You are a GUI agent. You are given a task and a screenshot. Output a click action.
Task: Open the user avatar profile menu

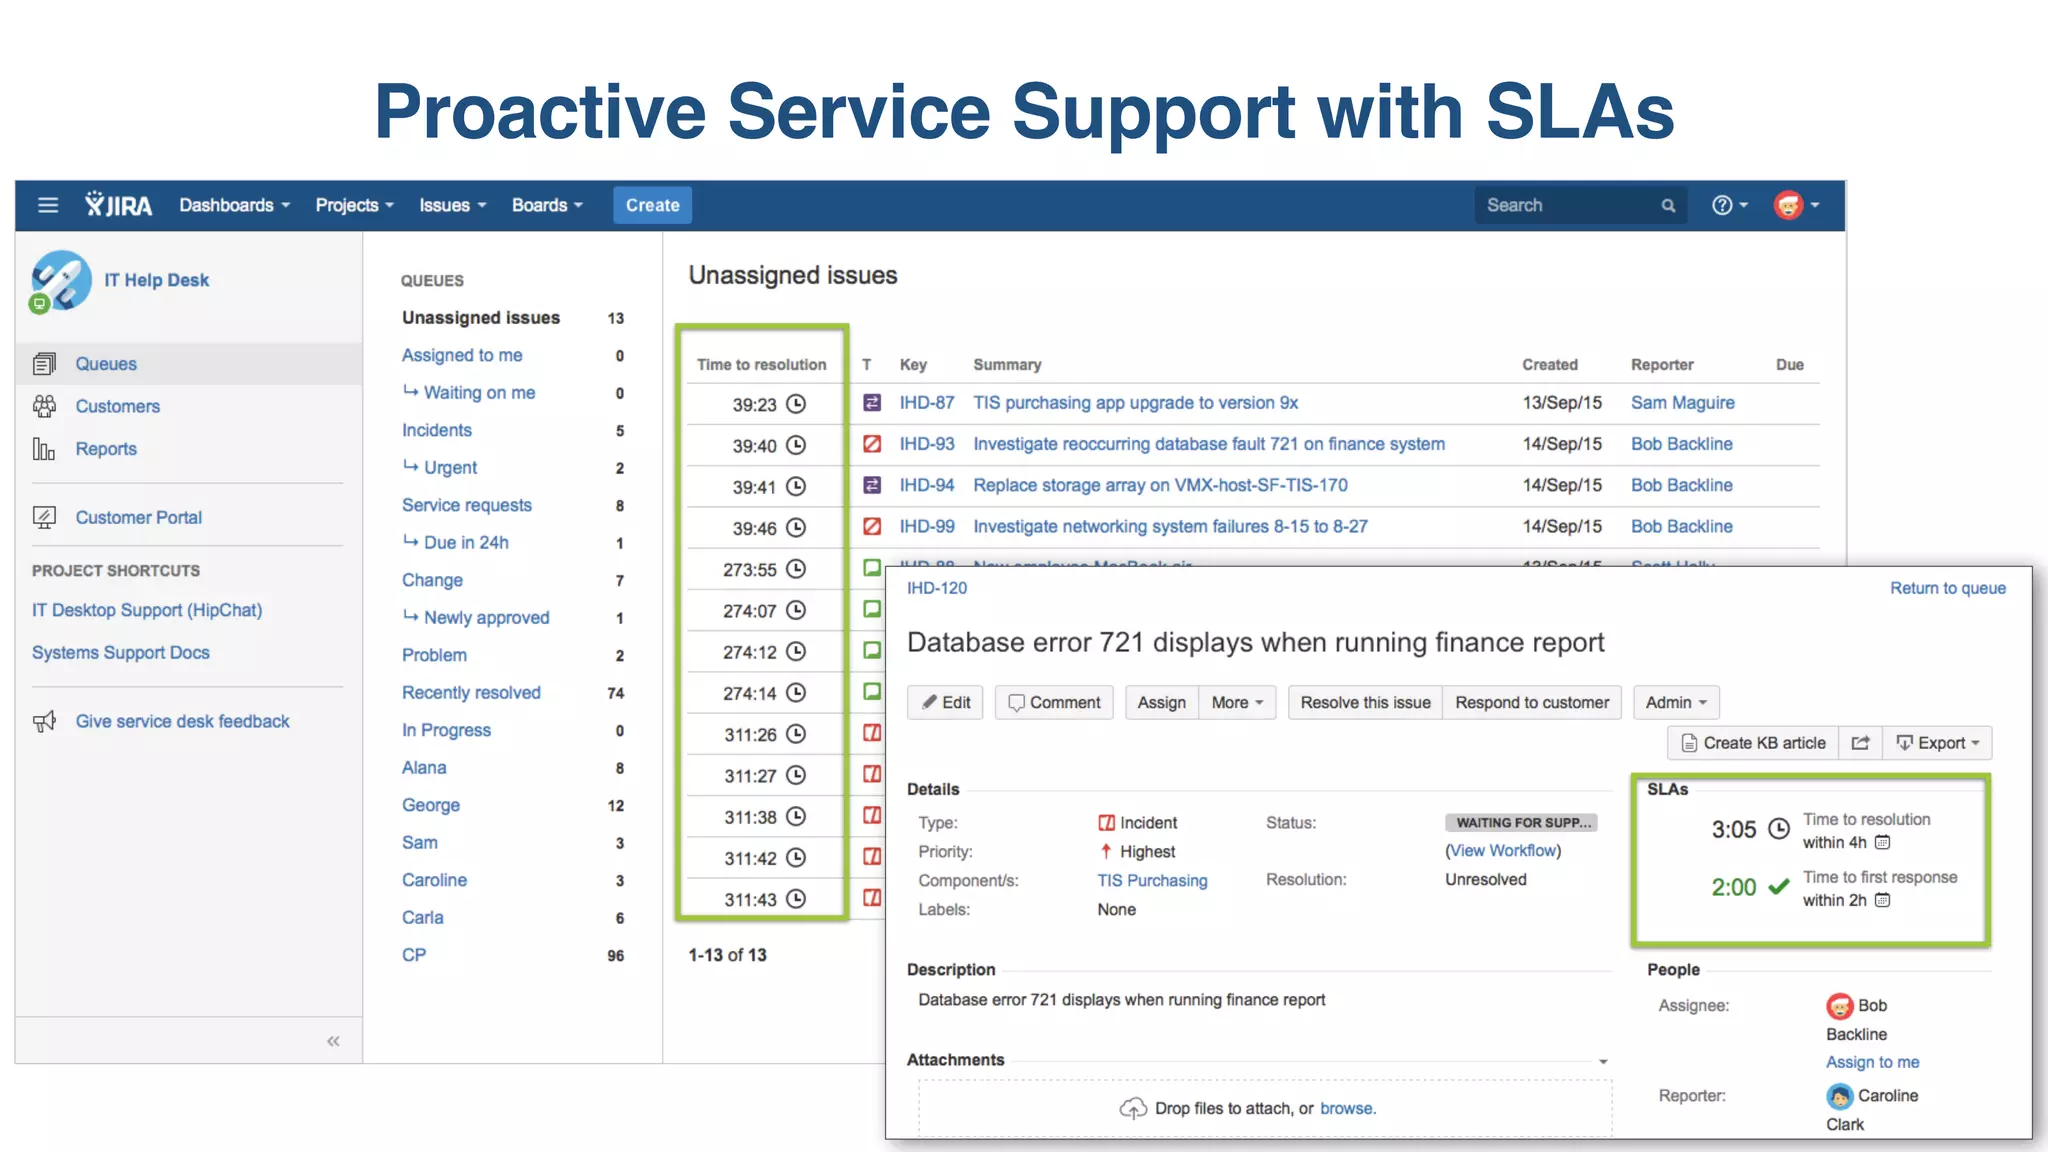(1797, 205)
